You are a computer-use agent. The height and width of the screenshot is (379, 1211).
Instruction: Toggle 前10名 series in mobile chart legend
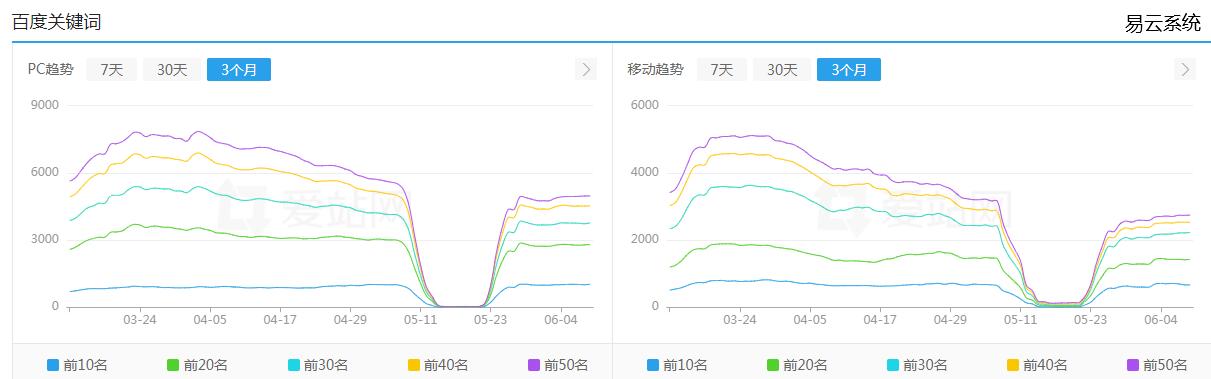coord(677,365)
